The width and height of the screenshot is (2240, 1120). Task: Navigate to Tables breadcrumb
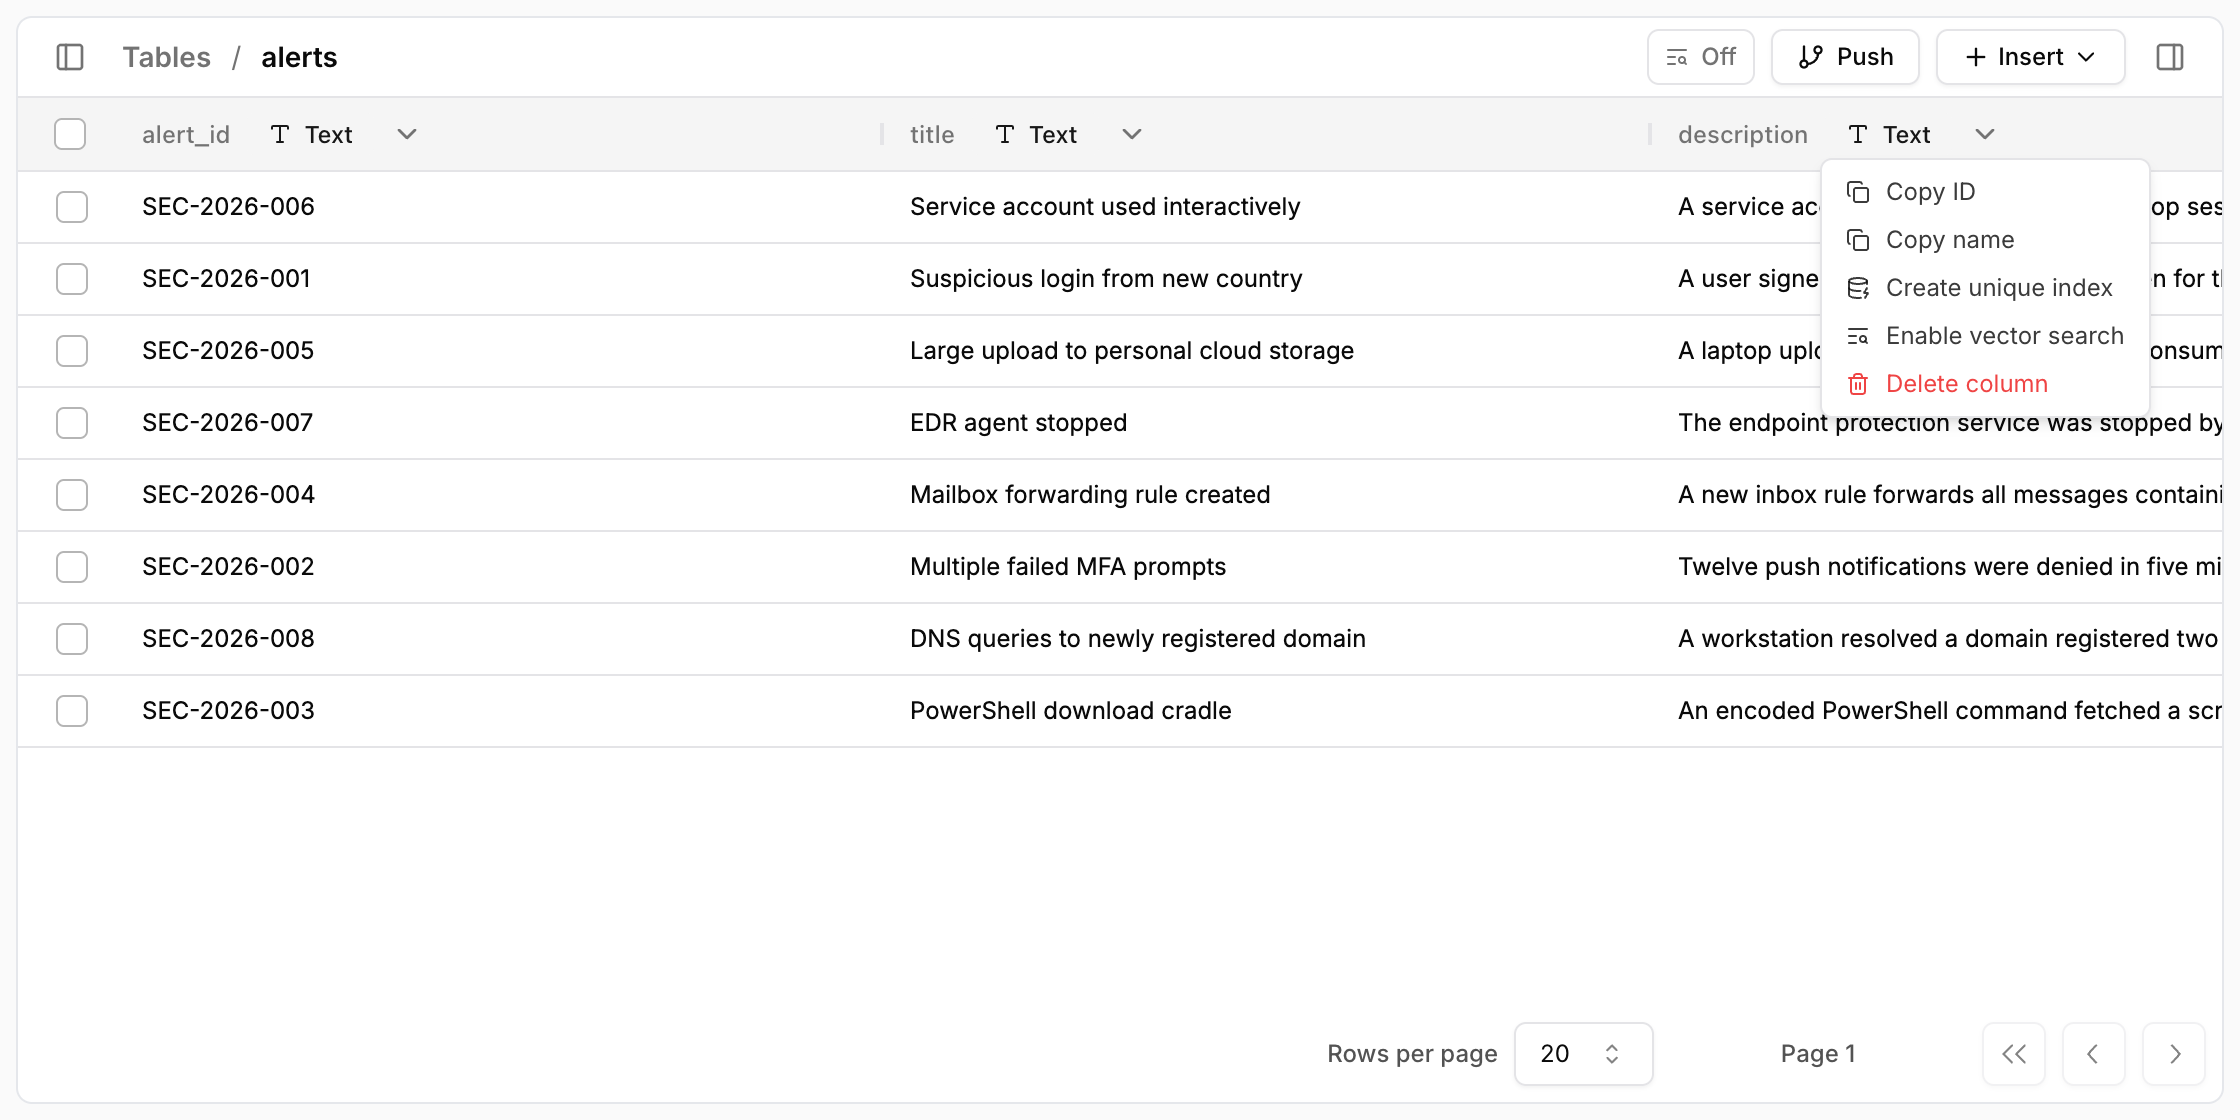point(167,57)
